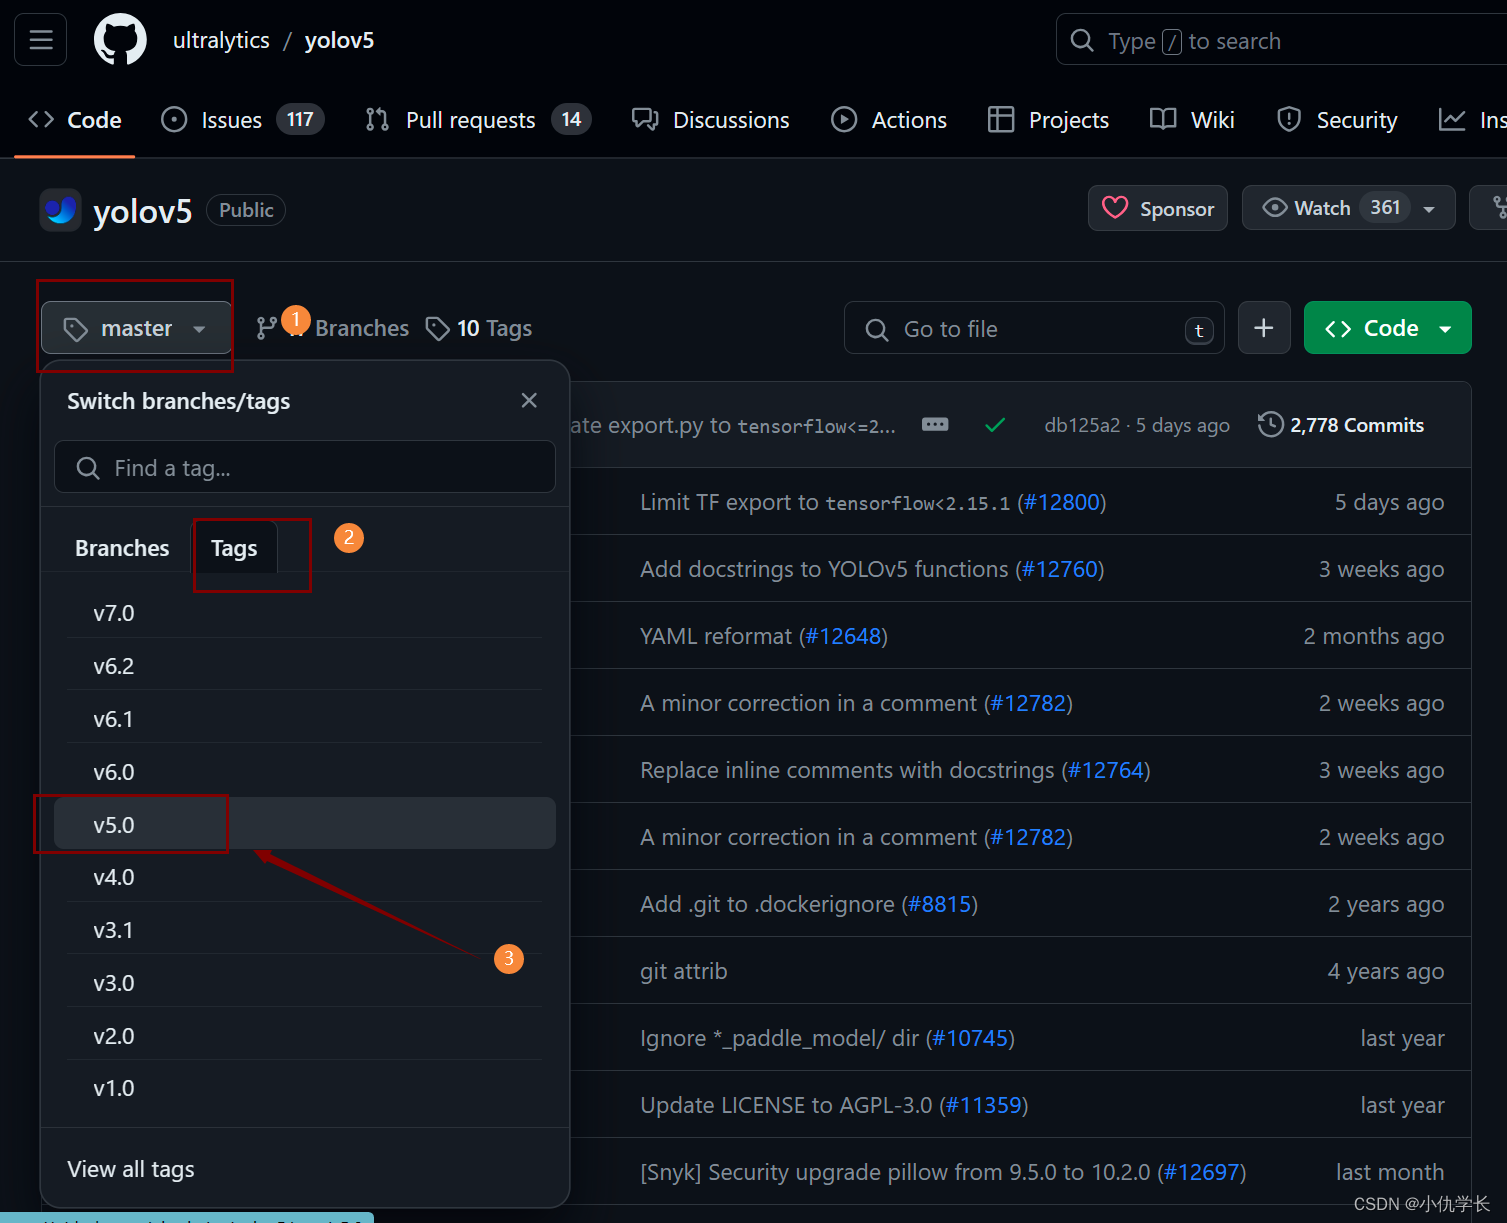
Task: Click the yolov5 breadcrumb link in header
Action: click(339, 40)
